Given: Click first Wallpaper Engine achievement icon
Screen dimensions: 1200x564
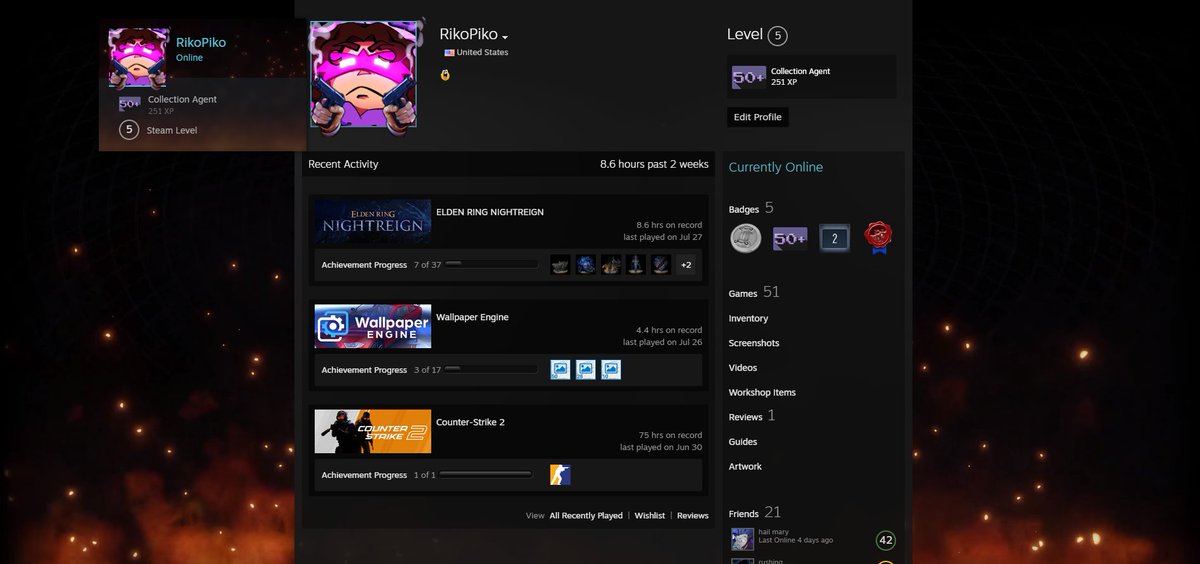Looking at the screenshot, I should [x=560, y=370].
